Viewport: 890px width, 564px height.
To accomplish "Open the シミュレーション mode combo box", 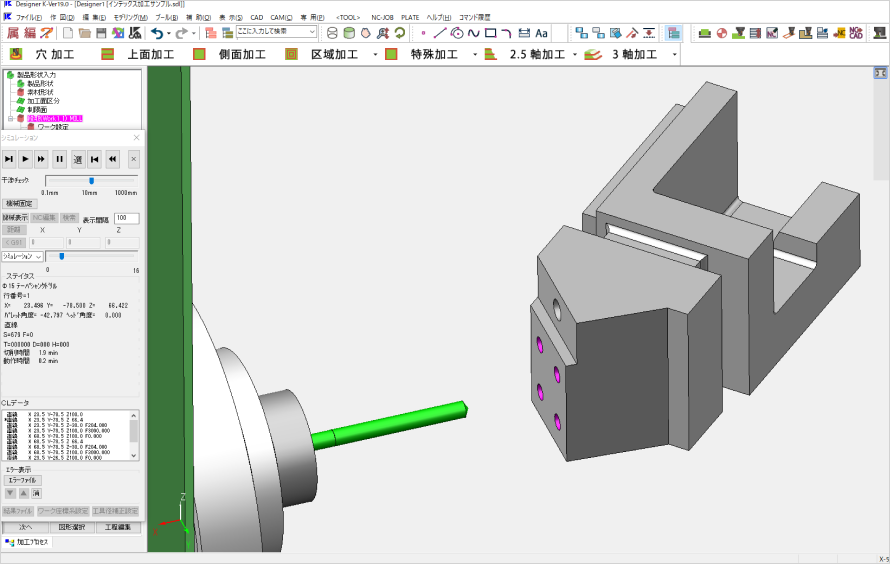I will [x=22, y=256].
